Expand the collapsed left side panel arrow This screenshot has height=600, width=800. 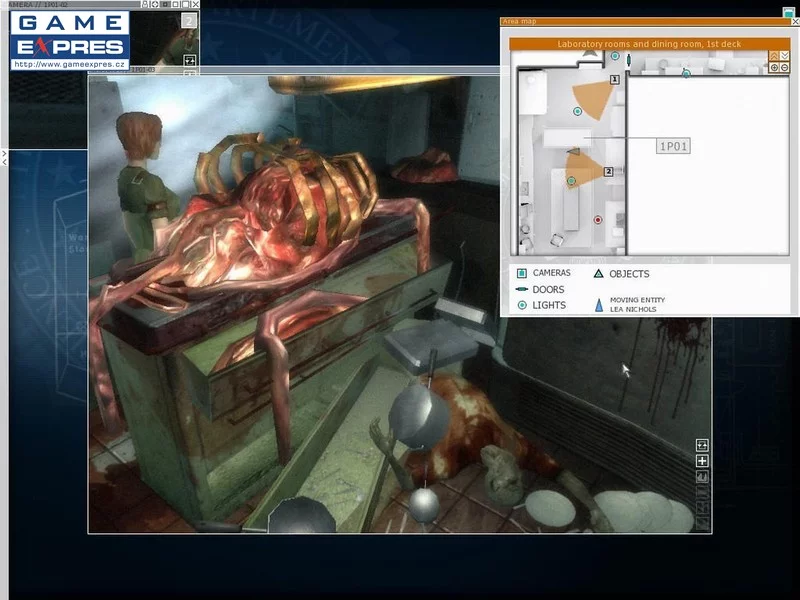point(4,157)
